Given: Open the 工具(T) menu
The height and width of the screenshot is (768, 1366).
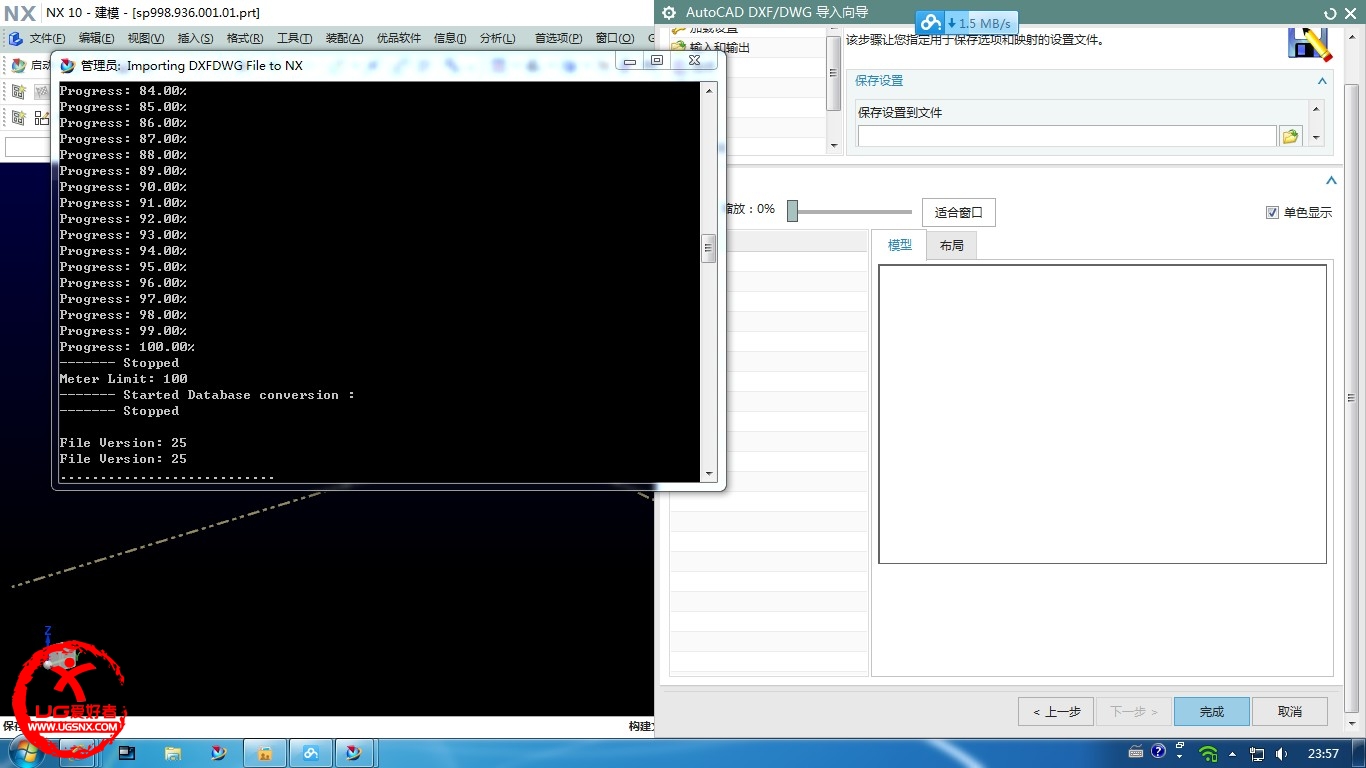Looking at the screenshot, I should pos(294,38).
